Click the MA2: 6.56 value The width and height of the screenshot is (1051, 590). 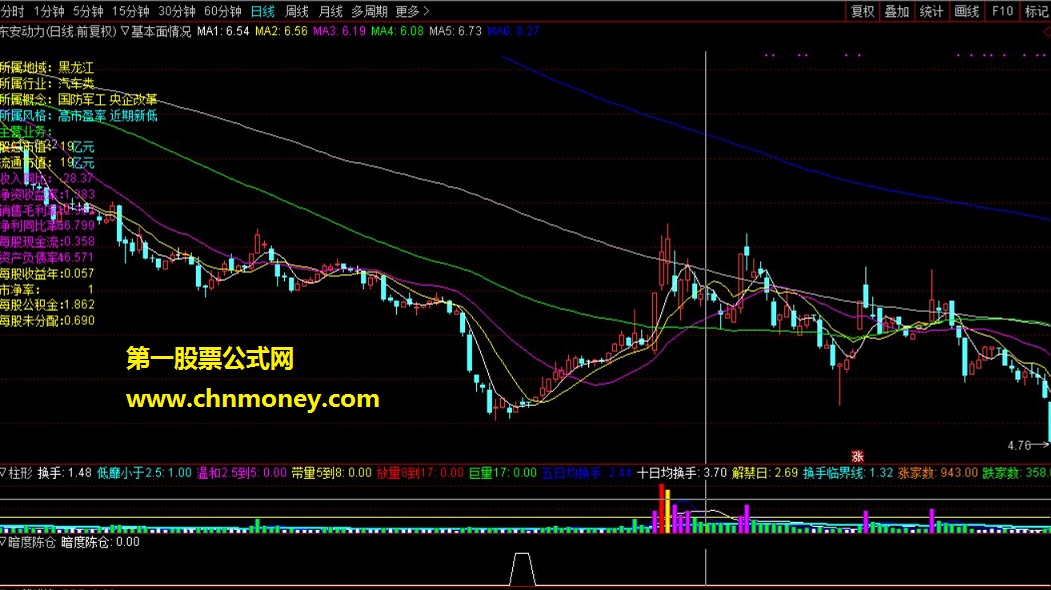(282, 31)
